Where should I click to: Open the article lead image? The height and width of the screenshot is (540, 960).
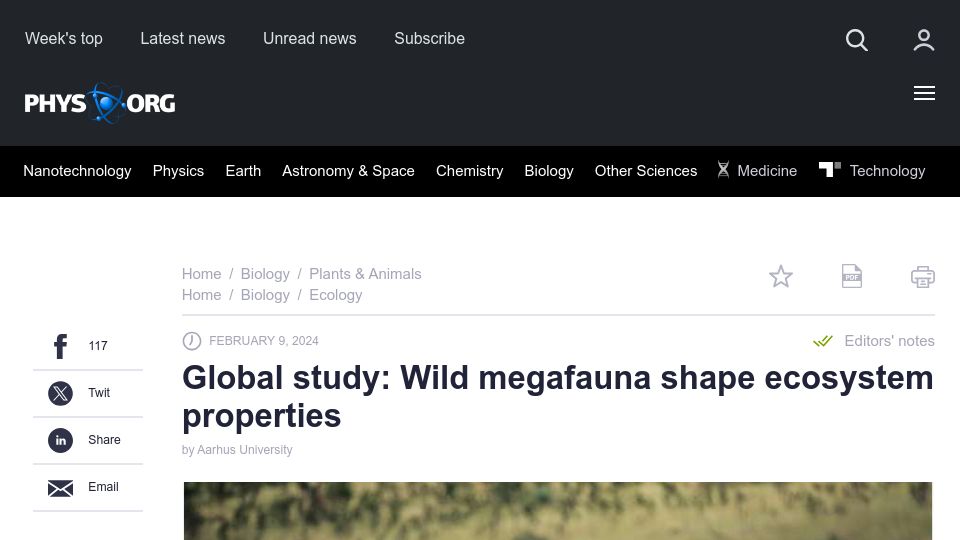(x=558, y=511)
